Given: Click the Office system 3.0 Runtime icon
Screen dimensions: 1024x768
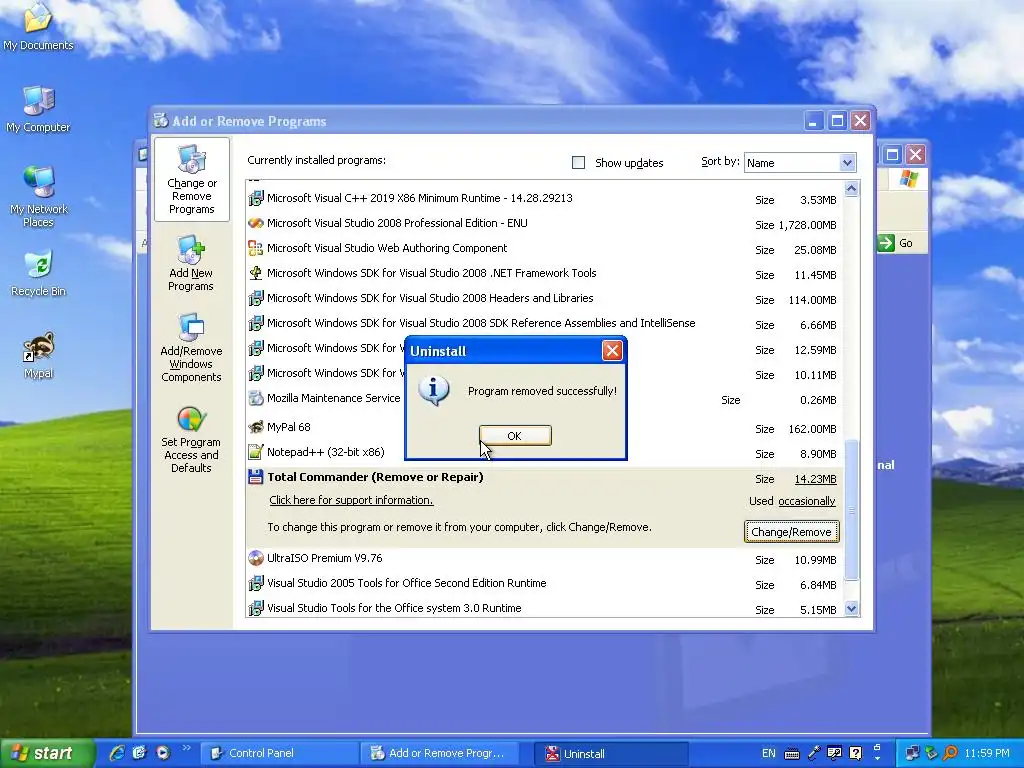Looking at the screenshot, I should [255, 608].
